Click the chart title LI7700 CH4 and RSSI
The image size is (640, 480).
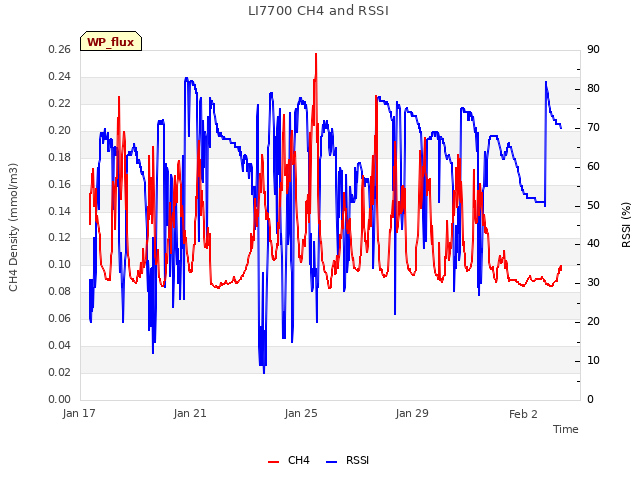[318, 11]
